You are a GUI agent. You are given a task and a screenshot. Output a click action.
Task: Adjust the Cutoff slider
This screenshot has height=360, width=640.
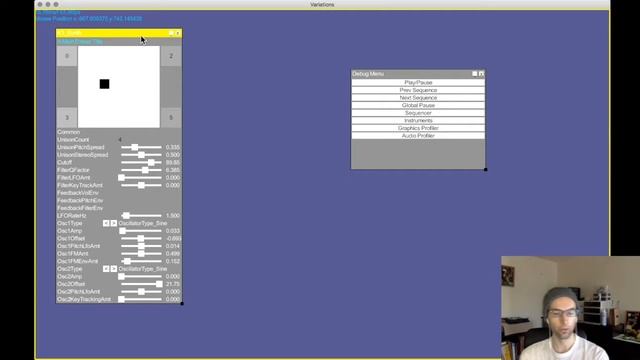[141, 162]
